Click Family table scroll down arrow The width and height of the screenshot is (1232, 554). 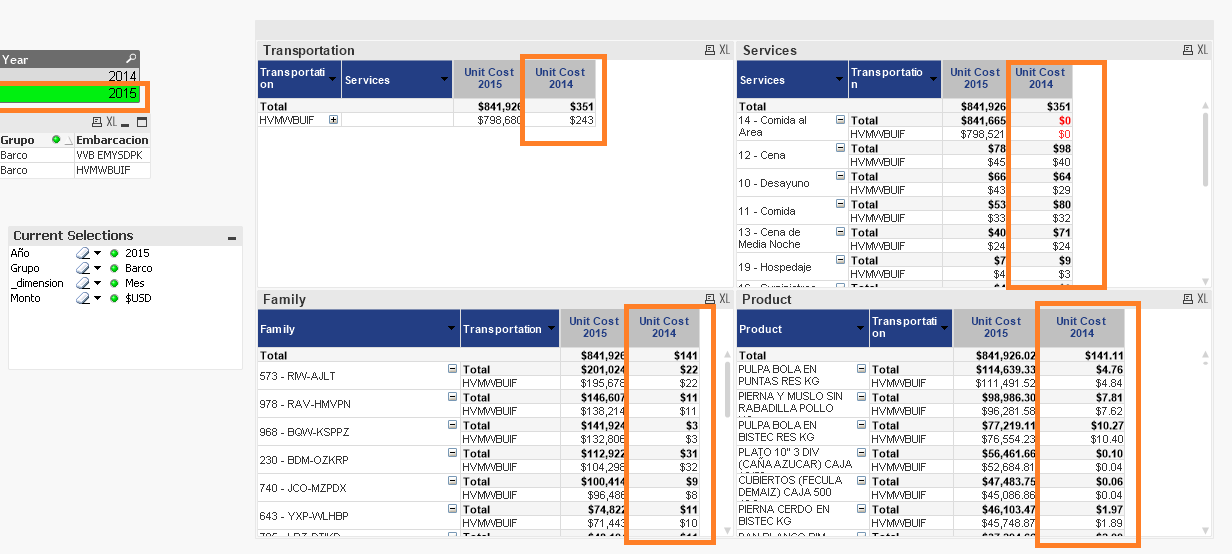(x=727, y=531)
